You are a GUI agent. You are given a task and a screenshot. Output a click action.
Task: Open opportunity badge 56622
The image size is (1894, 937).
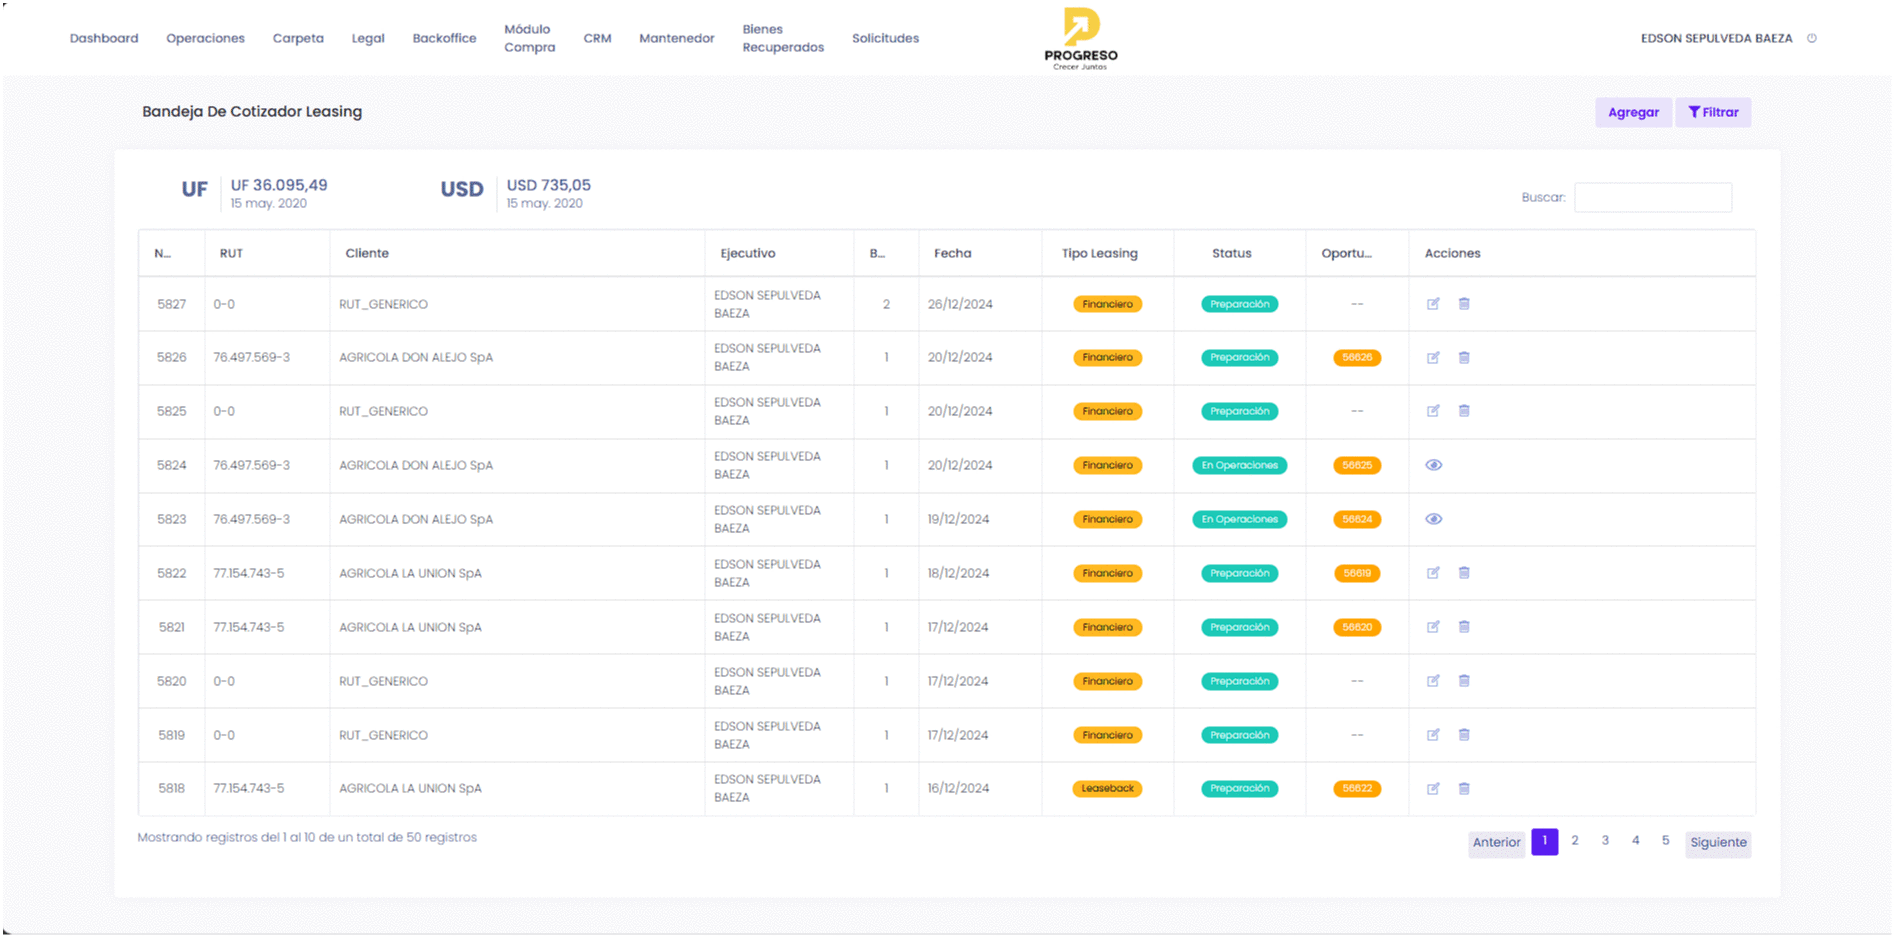coord(1357,789)
